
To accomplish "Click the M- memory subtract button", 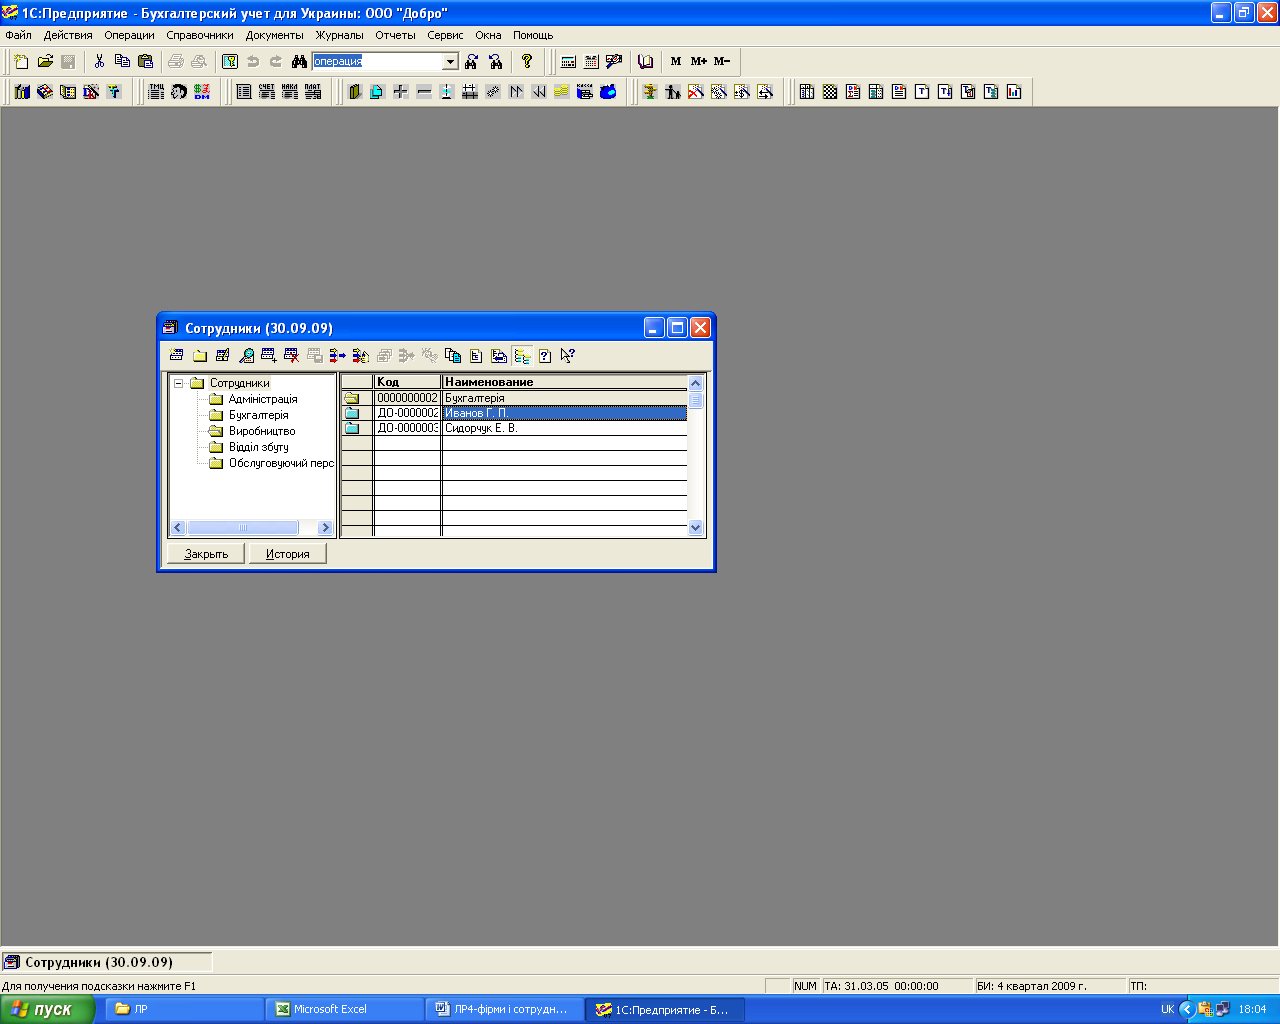I will coord(722,61).
